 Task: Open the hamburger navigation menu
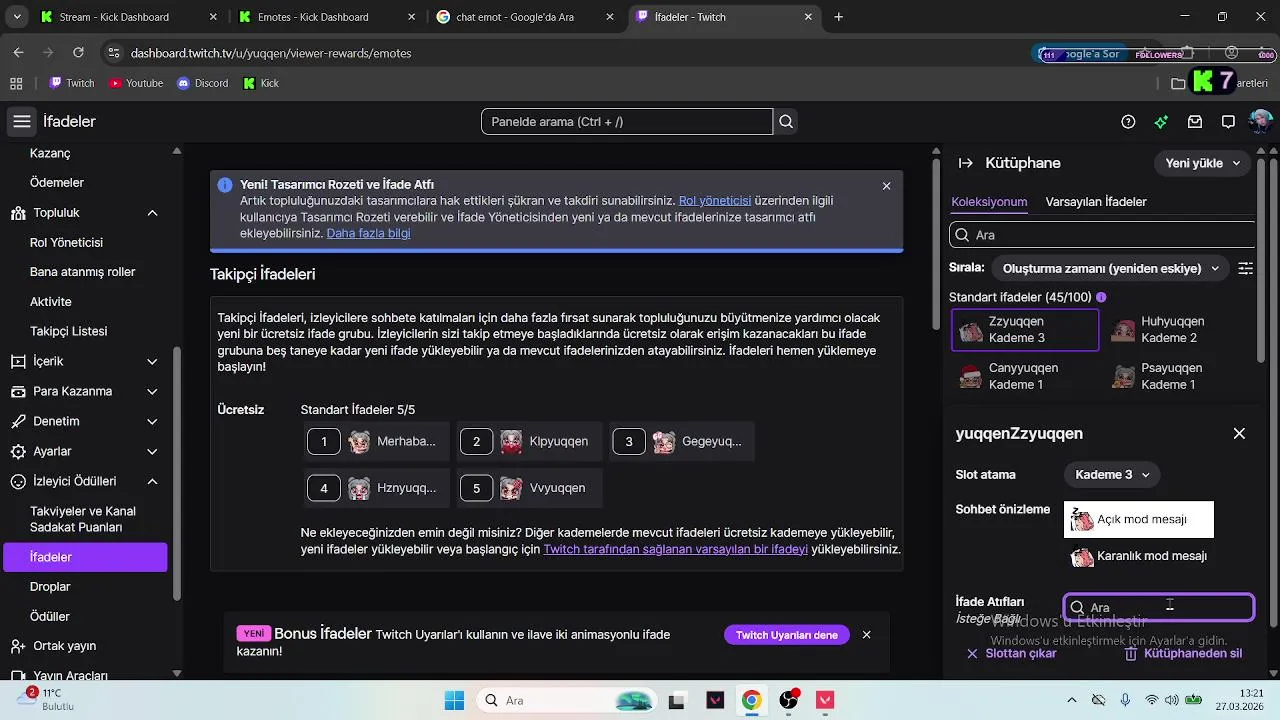22,122
